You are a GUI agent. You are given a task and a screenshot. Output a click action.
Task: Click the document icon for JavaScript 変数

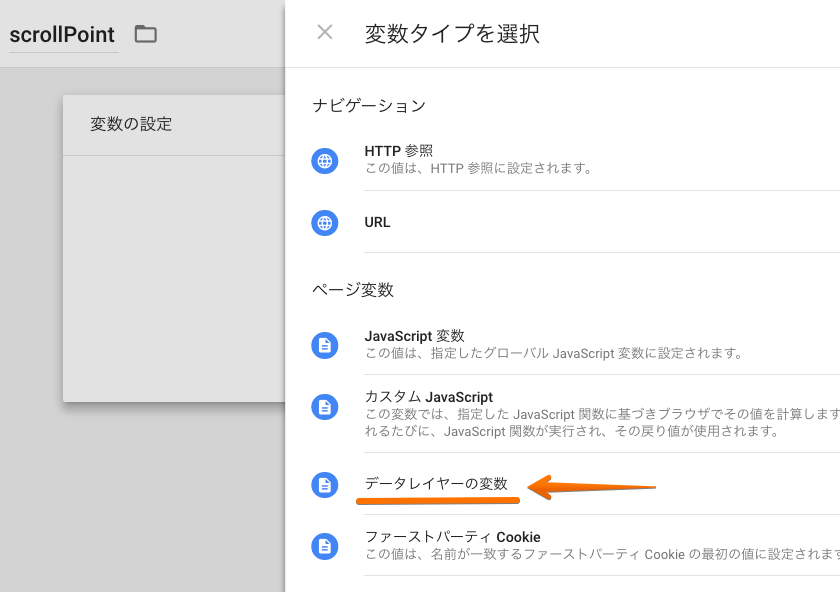click(x=324, y=345)
